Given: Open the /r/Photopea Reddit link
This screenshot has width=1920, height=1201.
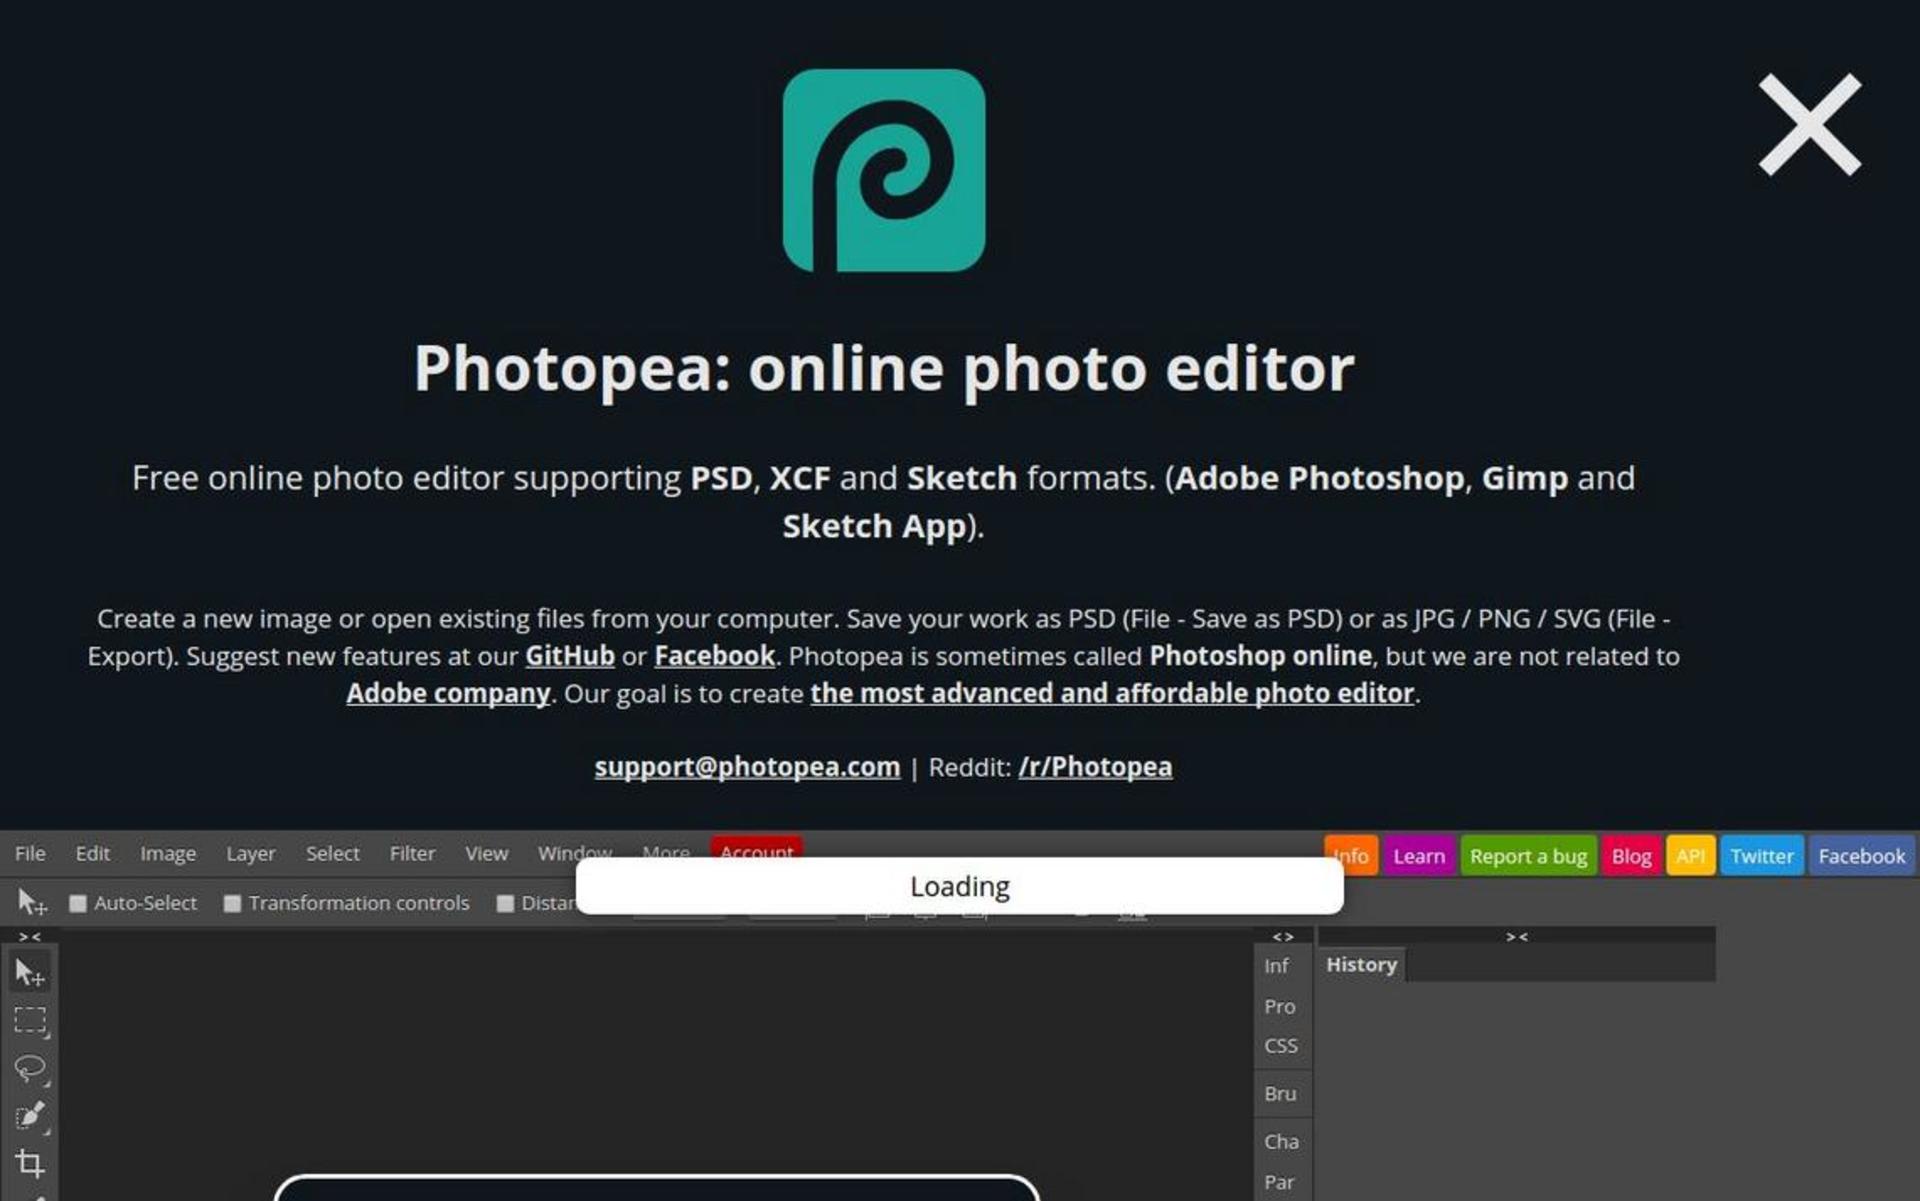Looking at the screenshot, I should point(1095,767).
